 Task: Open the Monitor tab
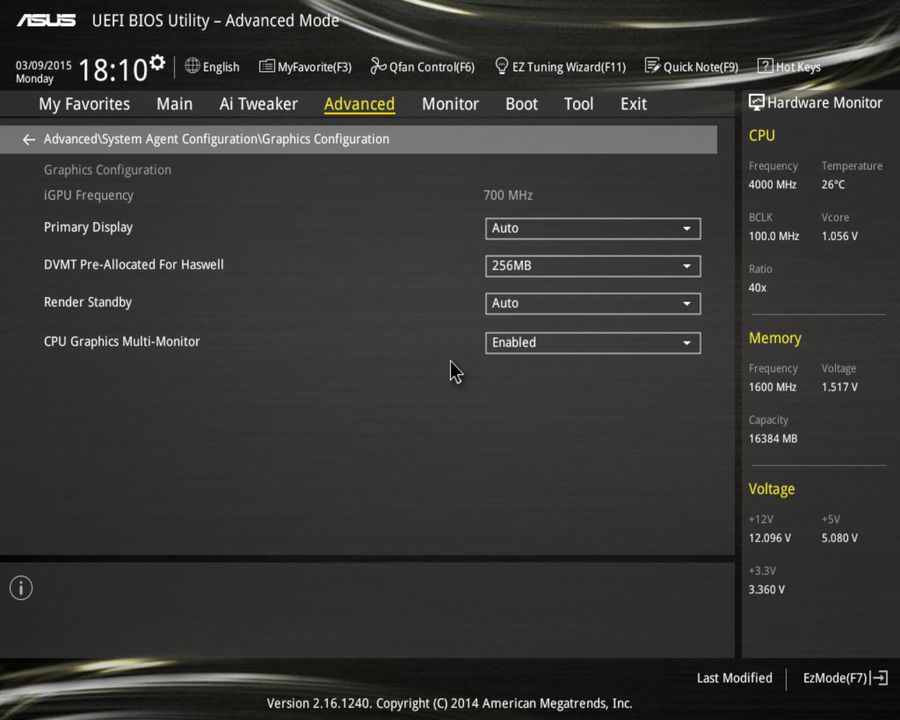pos(450,103)
